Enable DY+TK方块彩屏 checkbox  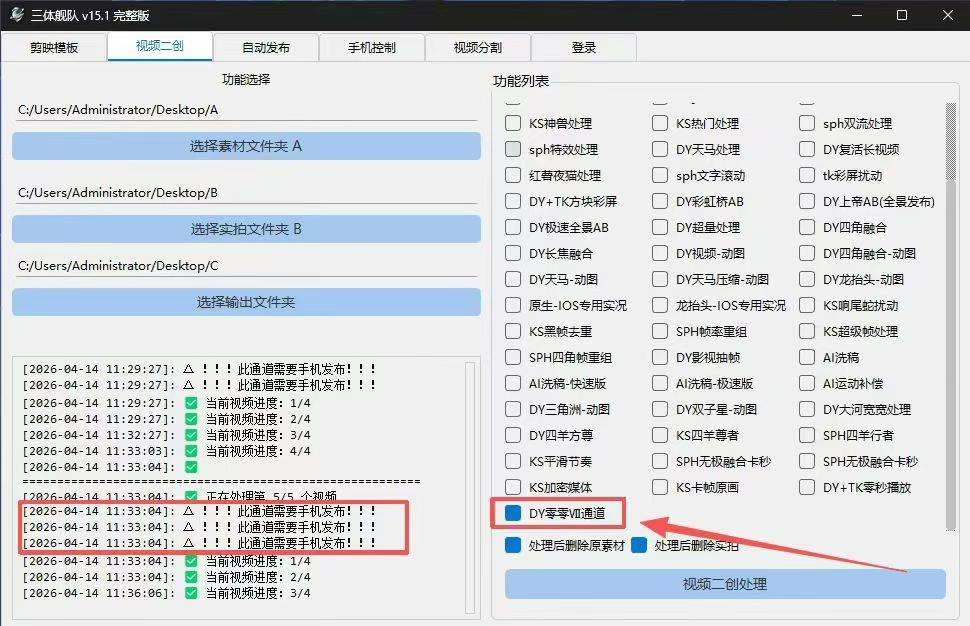513,201
